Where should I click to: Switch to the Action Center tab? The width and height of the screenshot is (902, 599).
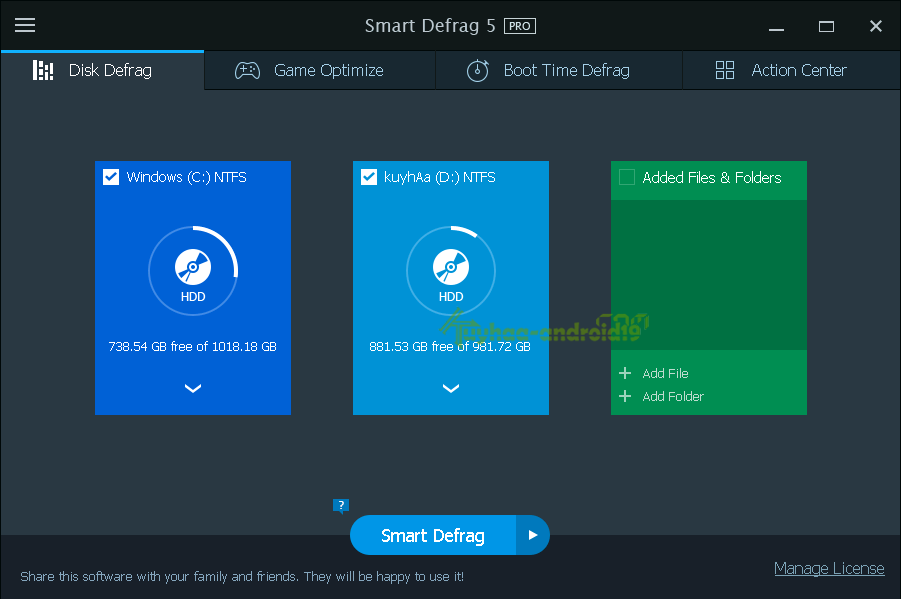click(792, 70)
